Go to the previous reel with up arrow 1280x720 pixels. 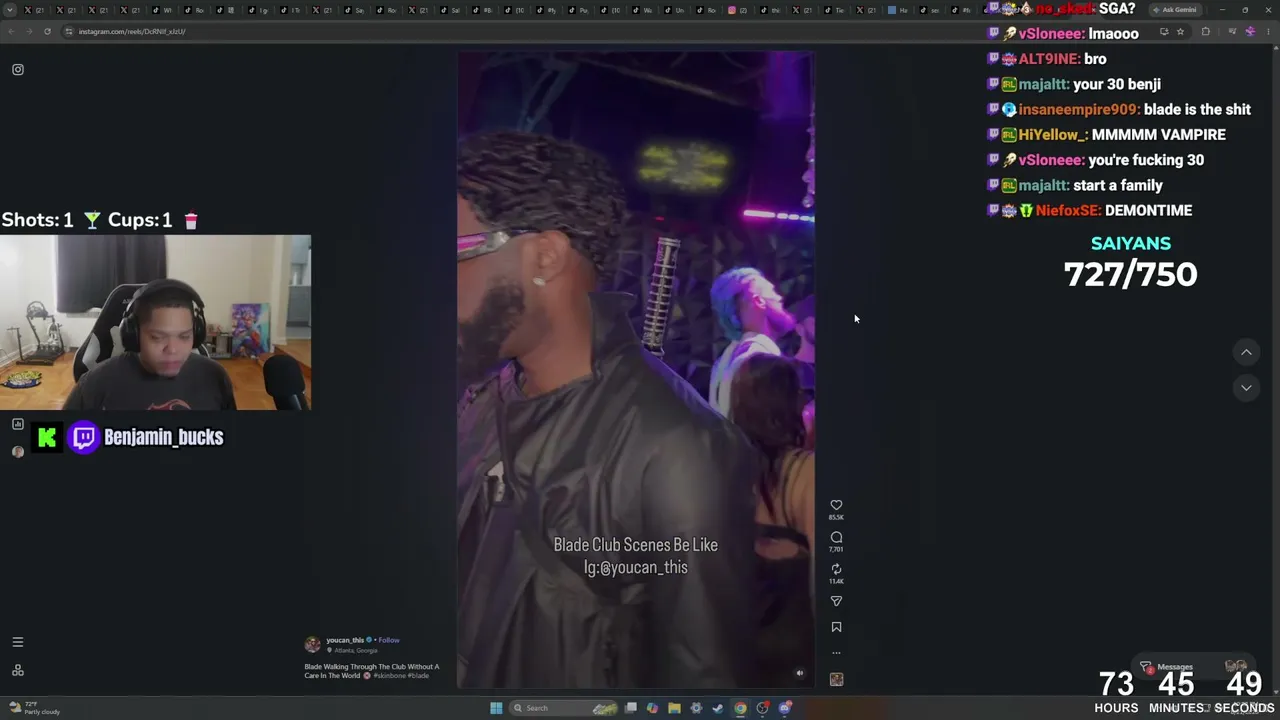1246,352
